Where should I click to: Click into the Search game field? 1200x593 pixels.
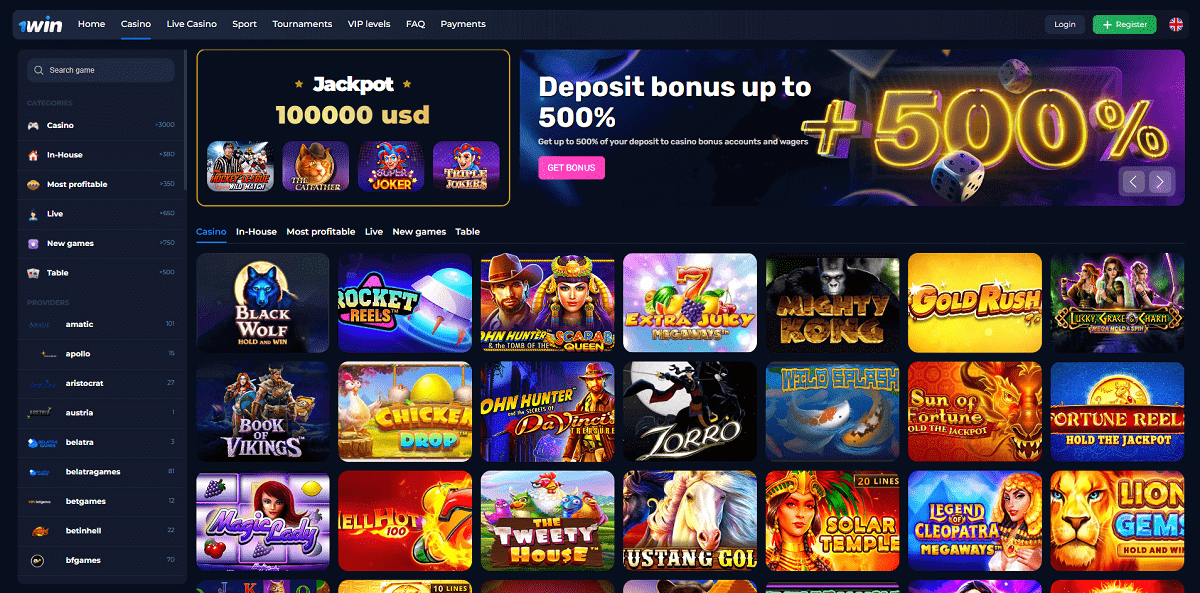point(101,70)
